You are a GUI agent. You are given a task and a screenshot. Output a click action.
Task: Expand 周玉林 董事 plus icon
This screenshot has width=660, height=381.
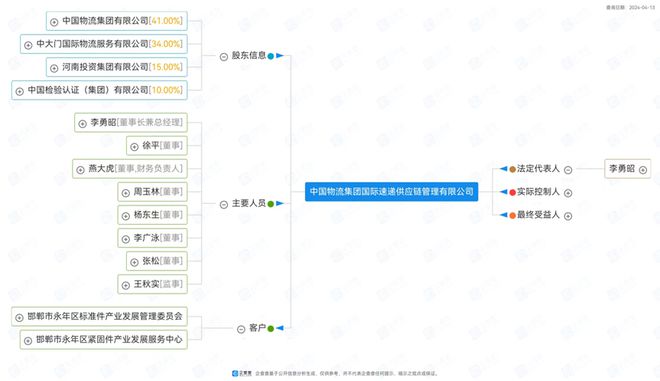pos(125,193)
